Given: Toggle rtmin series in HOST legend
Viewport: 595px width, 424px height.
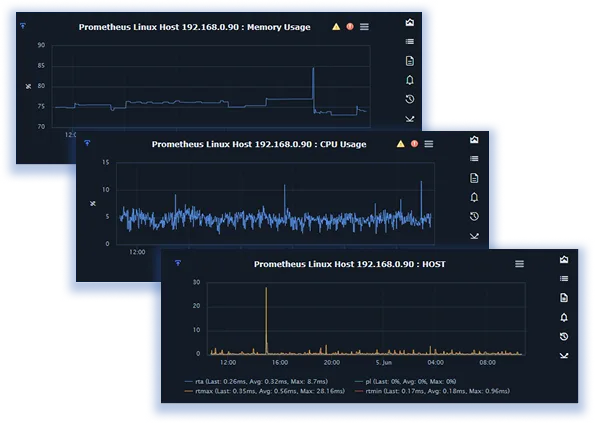Looking at the screenshot, I should pyautogui.click(x=432, y=391).
